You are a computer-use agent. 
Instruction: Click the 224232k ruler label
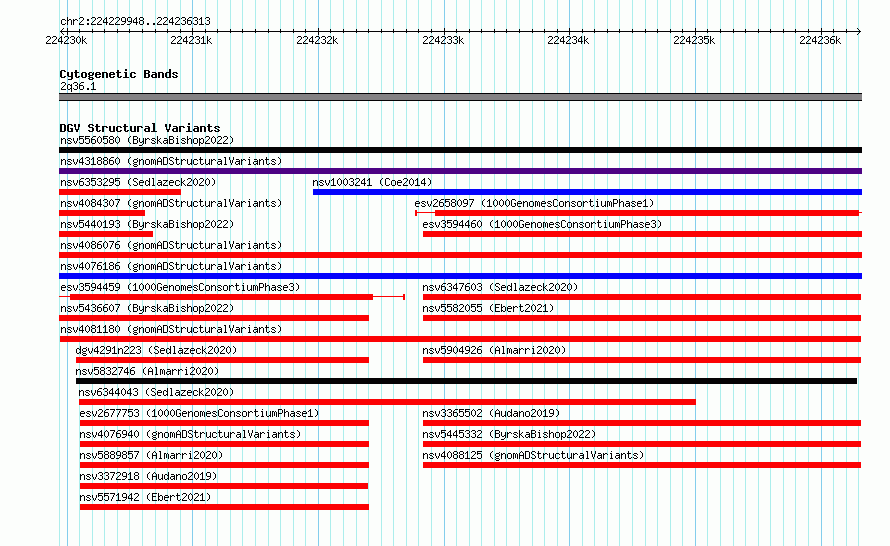pyautogui.click(x=317, y=40)
